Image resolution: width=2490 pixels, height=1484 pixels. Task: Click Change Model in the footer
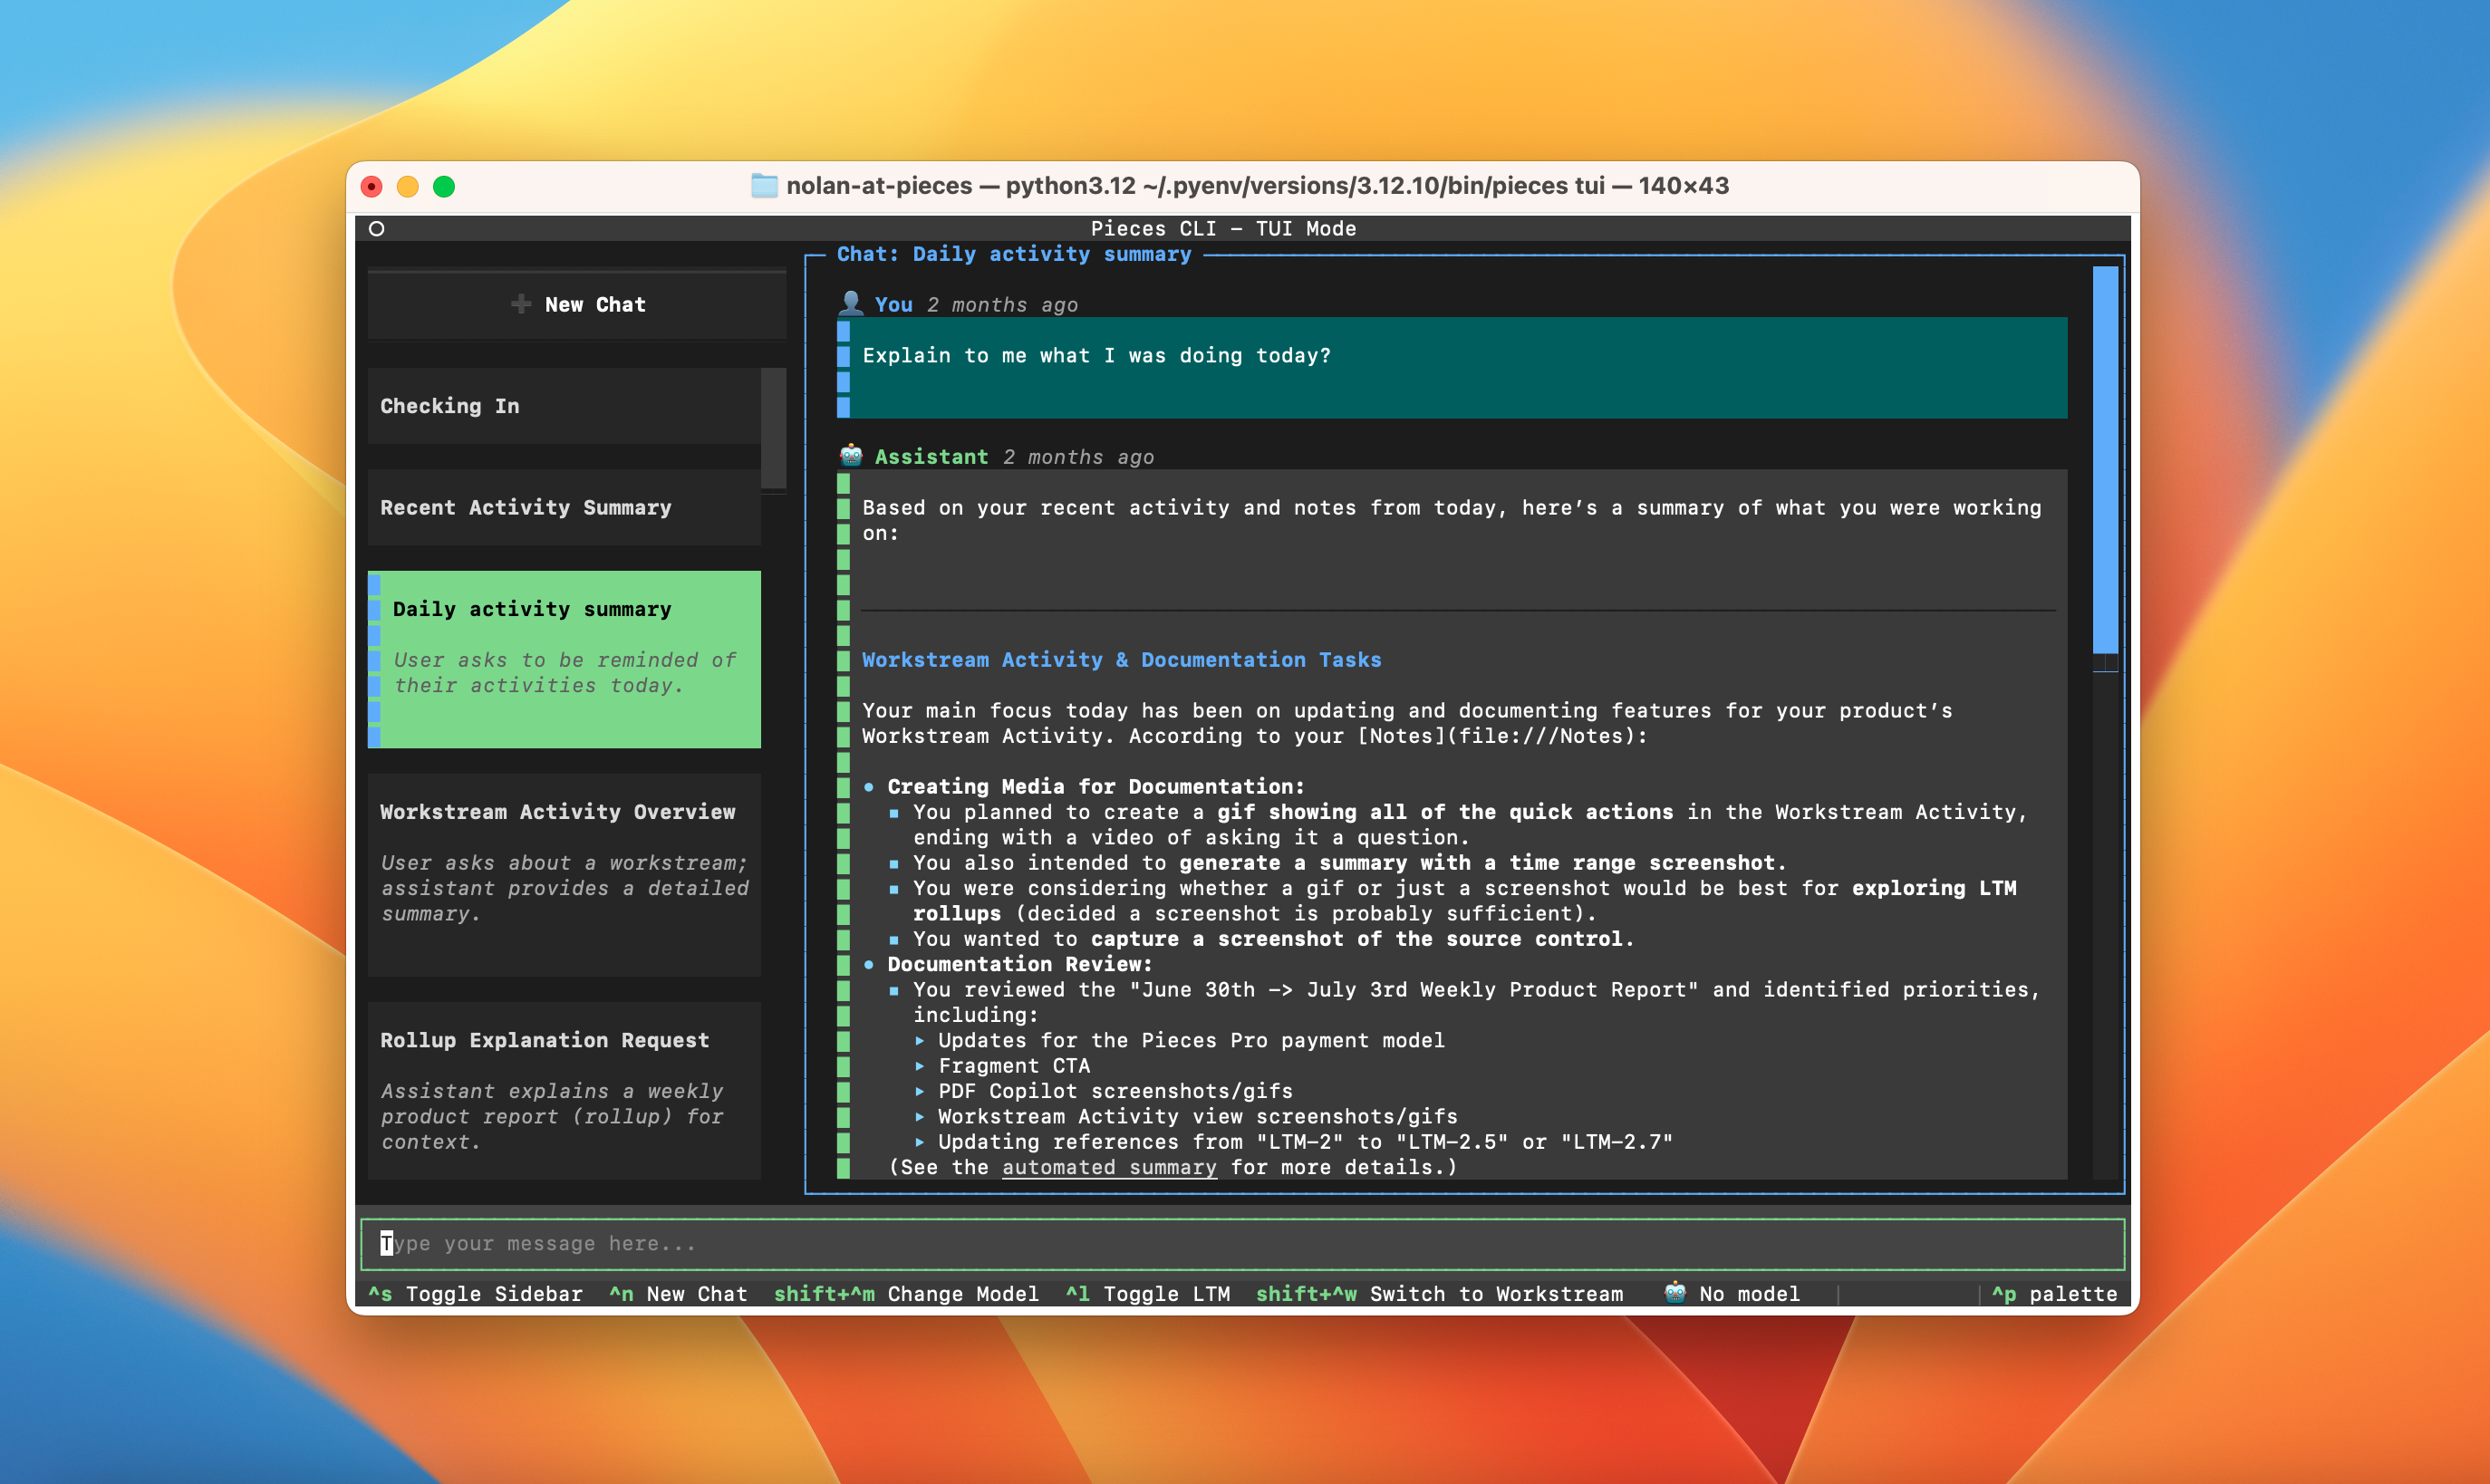pyautogui.click(x=907, y=1294)
